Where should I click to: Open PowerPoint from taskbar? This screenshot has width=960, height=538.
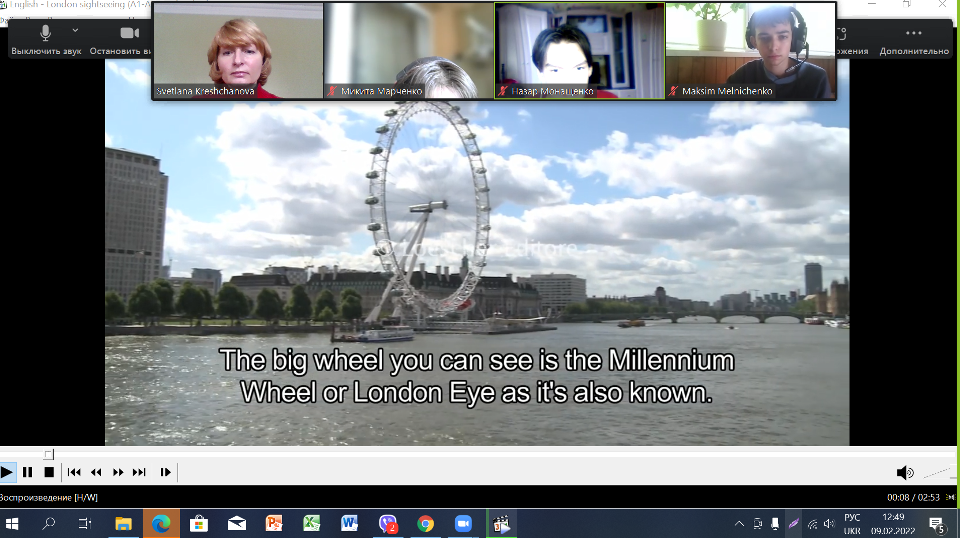click(274, 524)
